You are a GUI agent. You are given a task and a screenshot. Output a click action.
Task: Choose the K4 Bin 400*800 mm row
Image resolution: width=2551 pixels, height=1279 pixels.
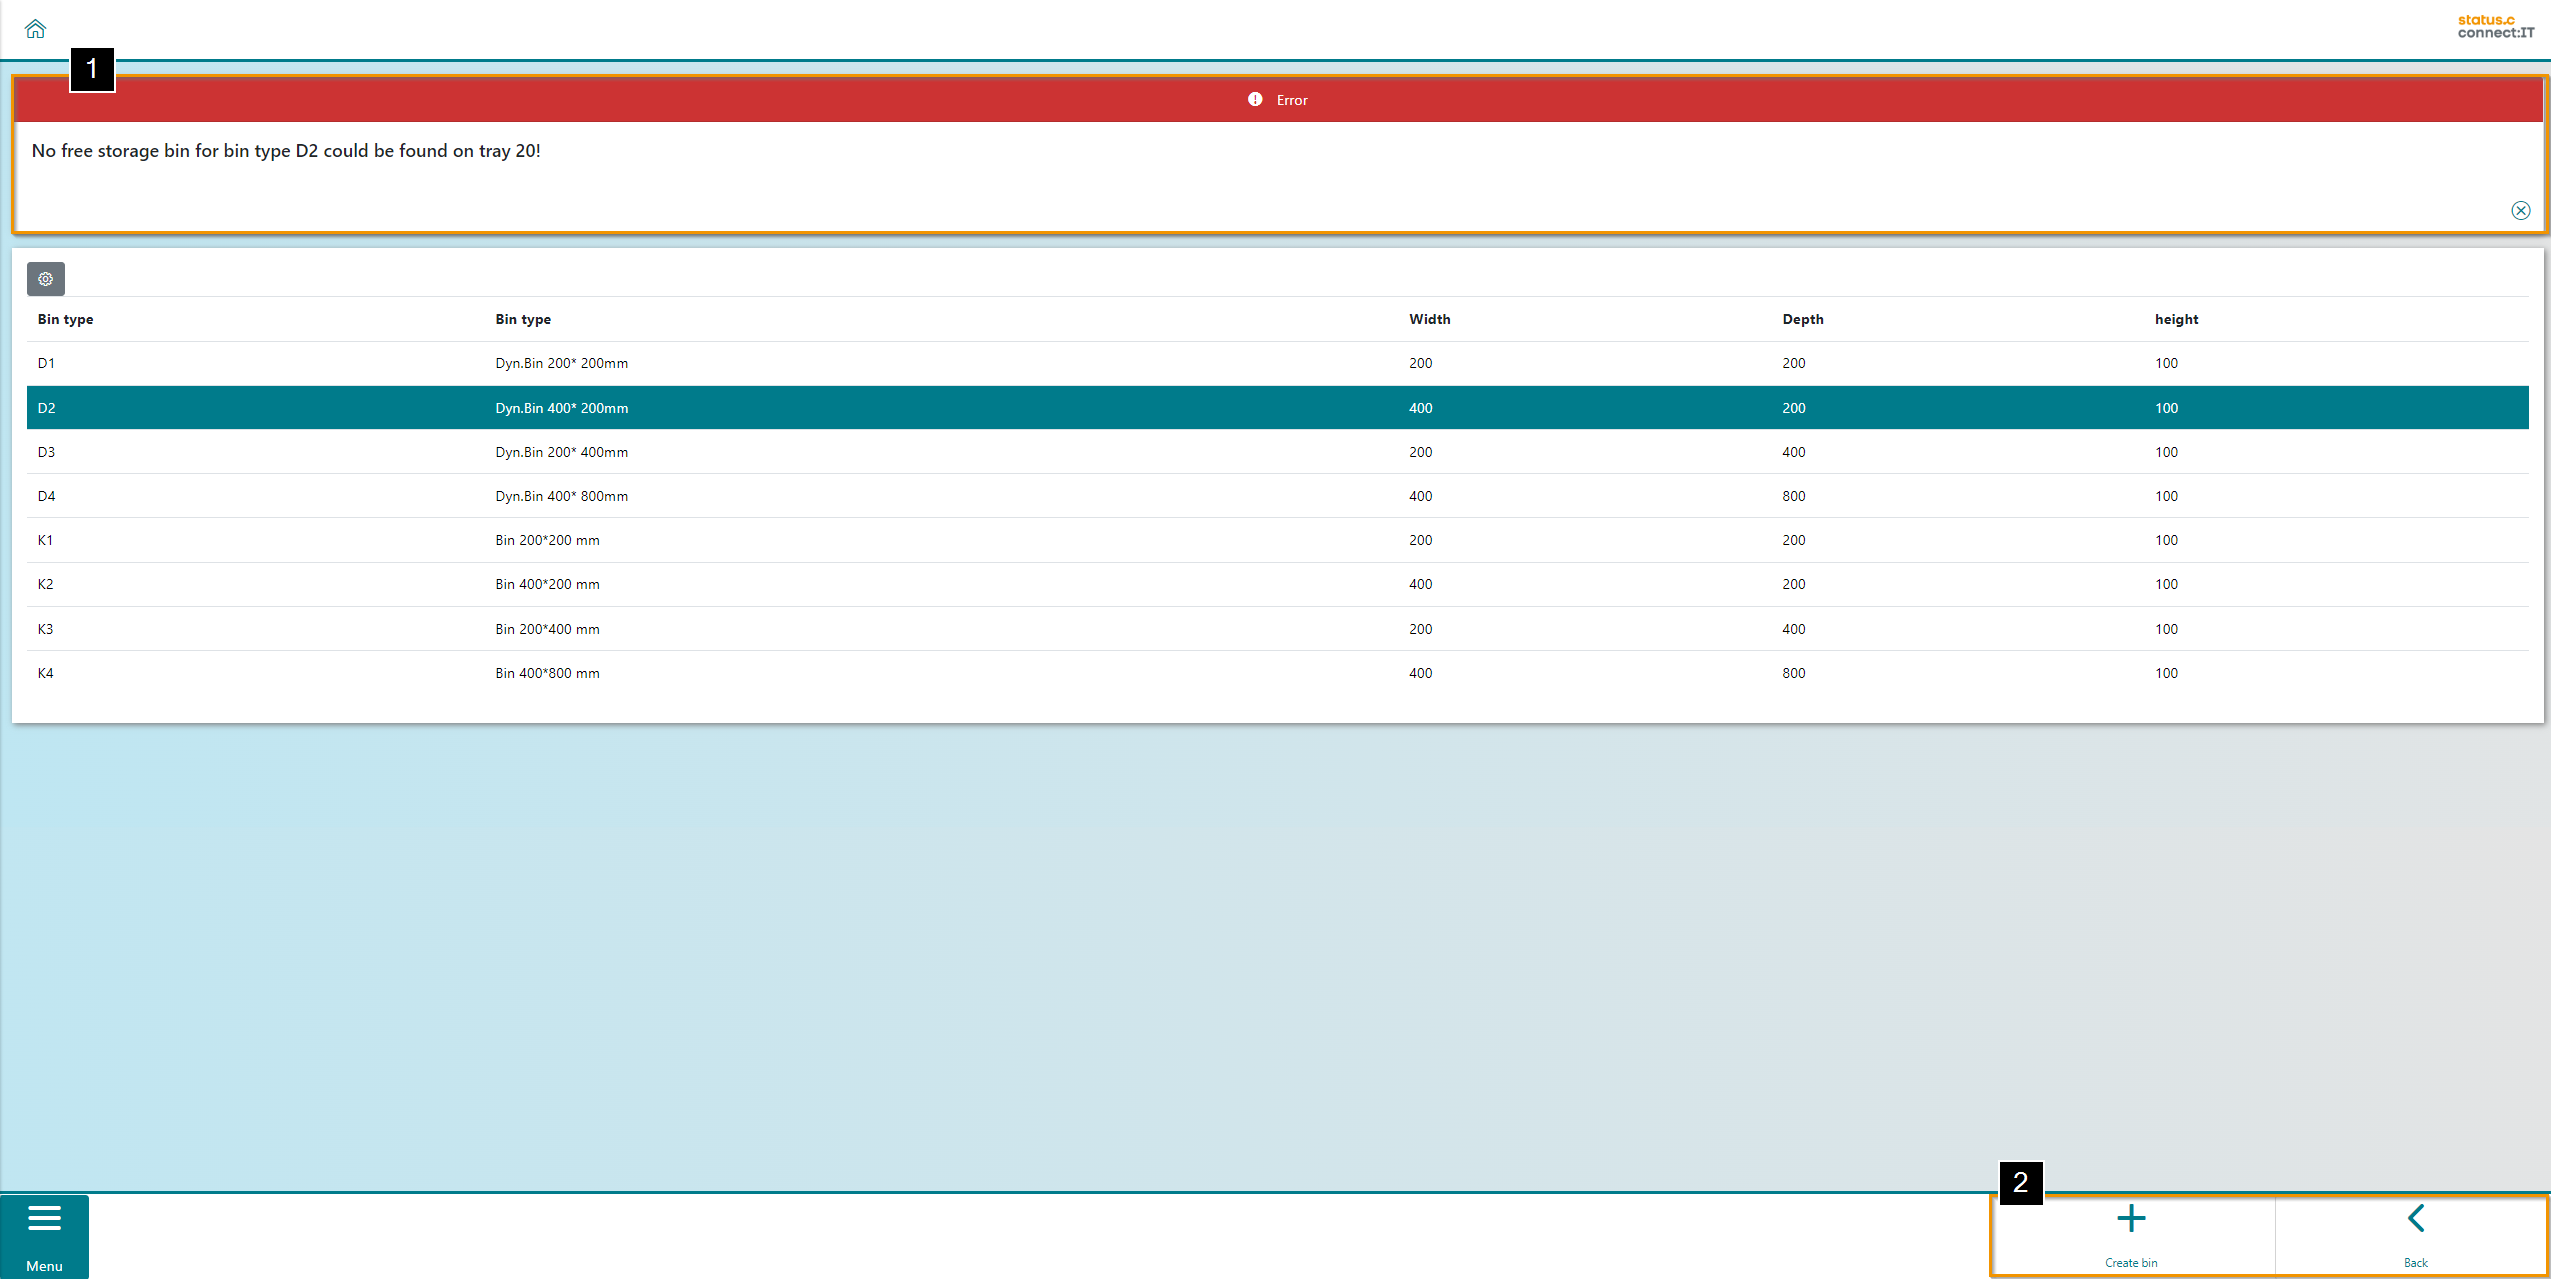point(547,673)
